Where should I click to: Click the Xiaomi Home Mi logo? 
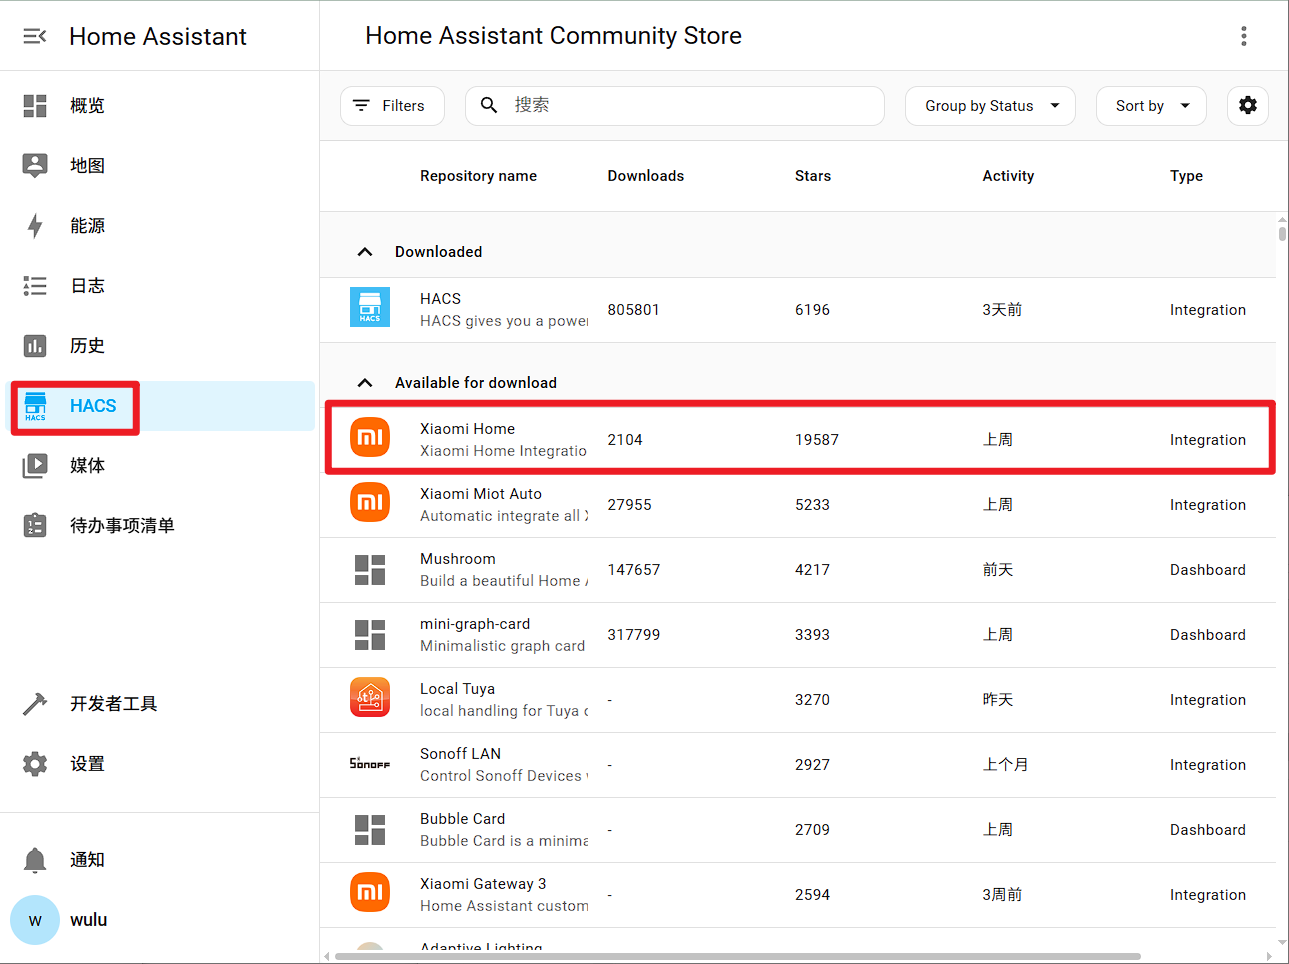[x=370, y=437]
